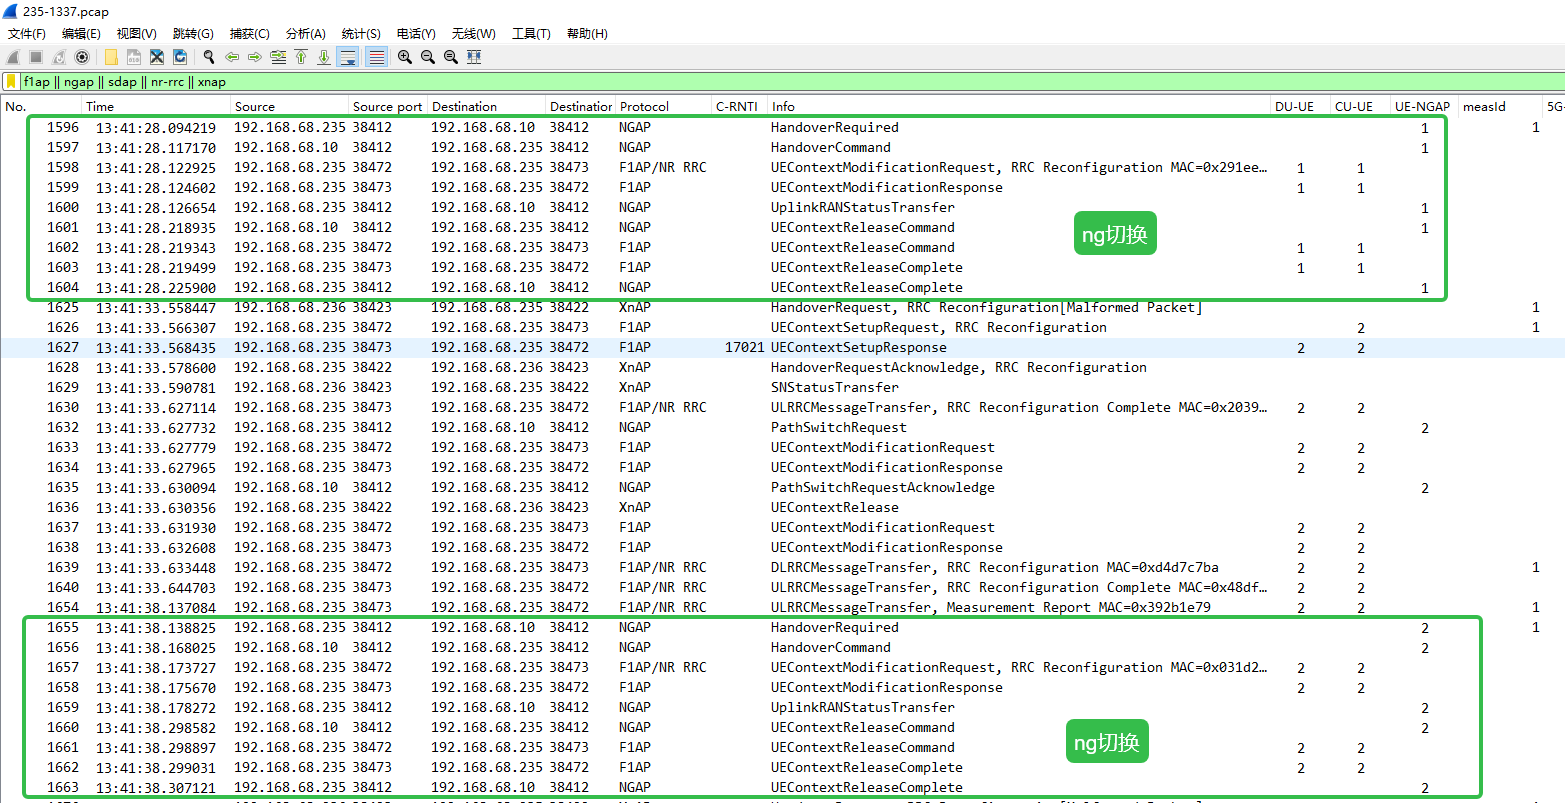Select packet 1636 XnAP UEContextRelease
The image size is (1565, 803).
tap(782, 507)
